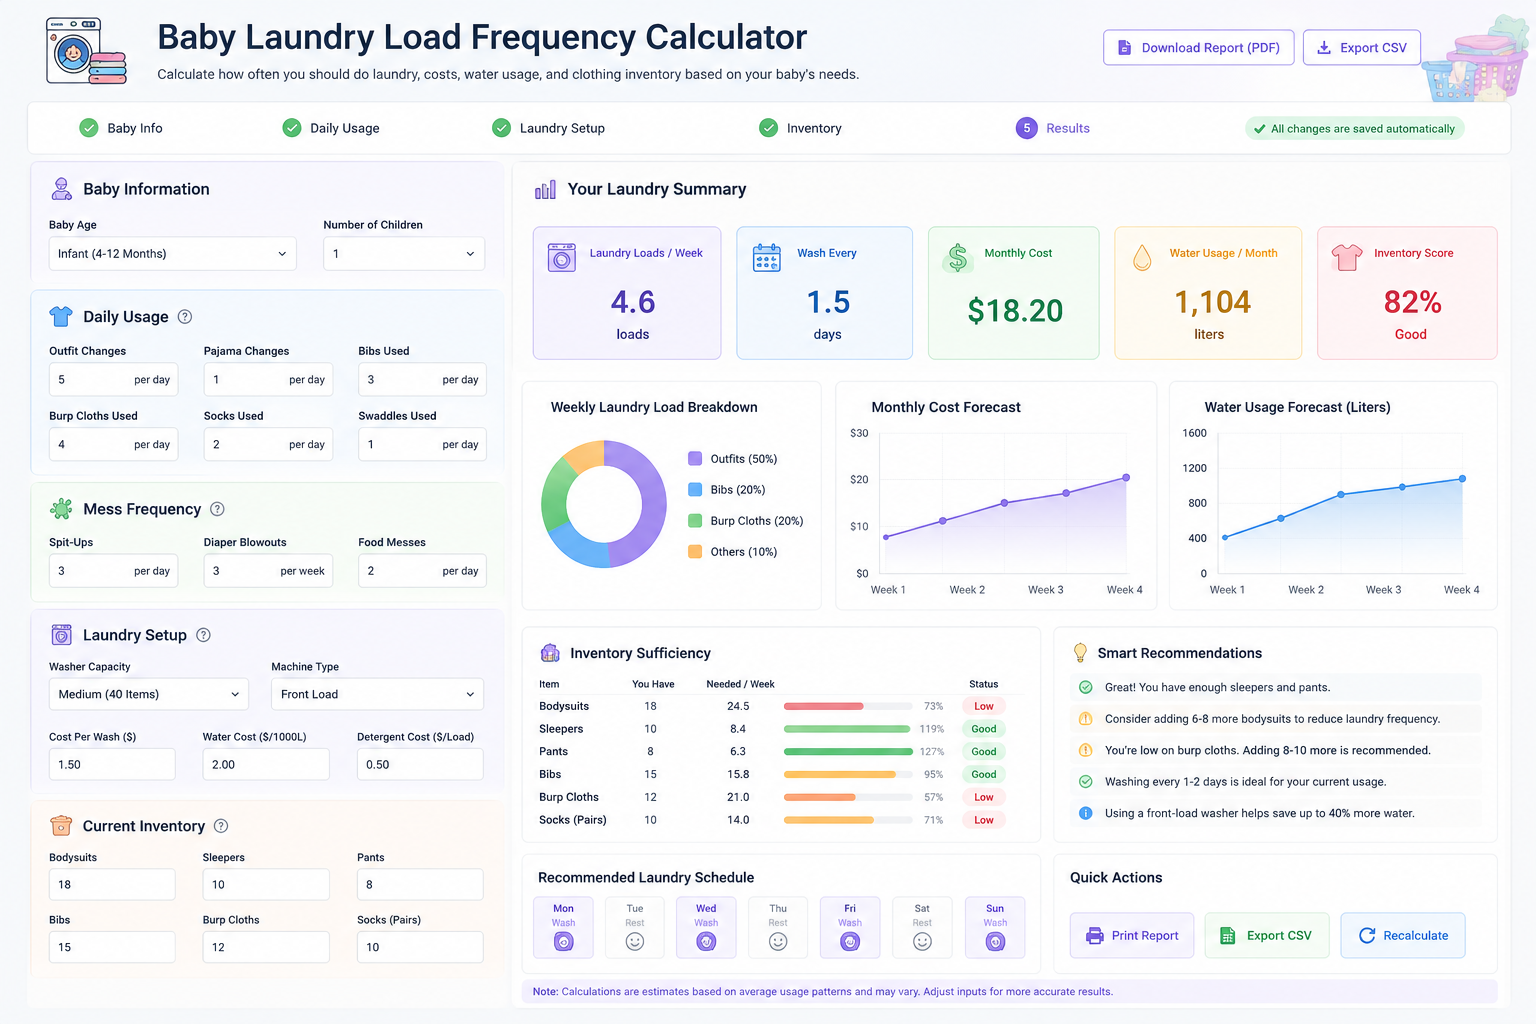1536x1024 pixels.
Task: Click Monday's wash machine icon in schedule
Action: [x=564, y=942]
